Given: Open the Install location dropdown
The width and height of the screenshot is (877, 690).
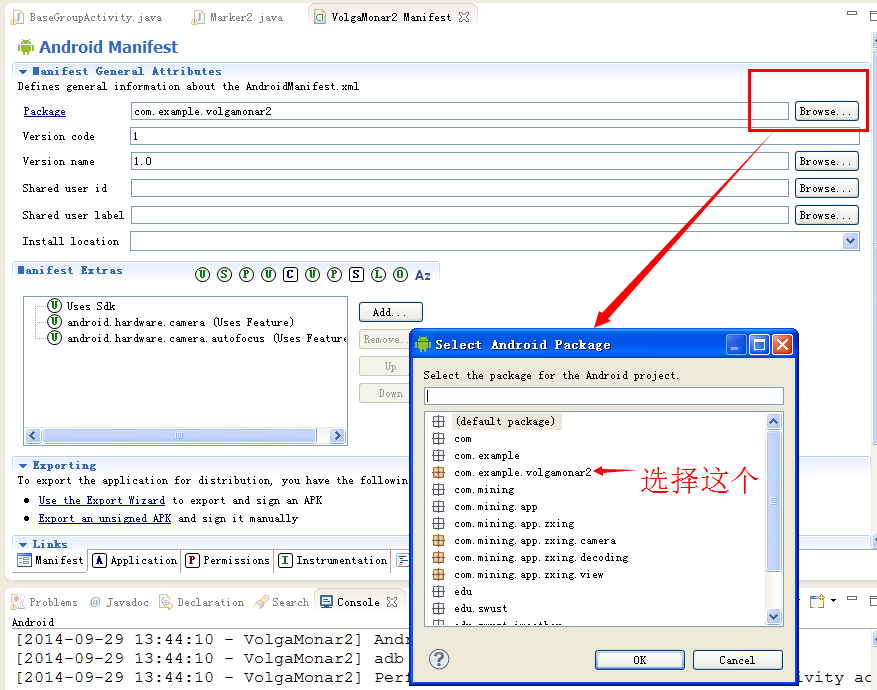Looking at the screenshot, I should tap(850, 241).
